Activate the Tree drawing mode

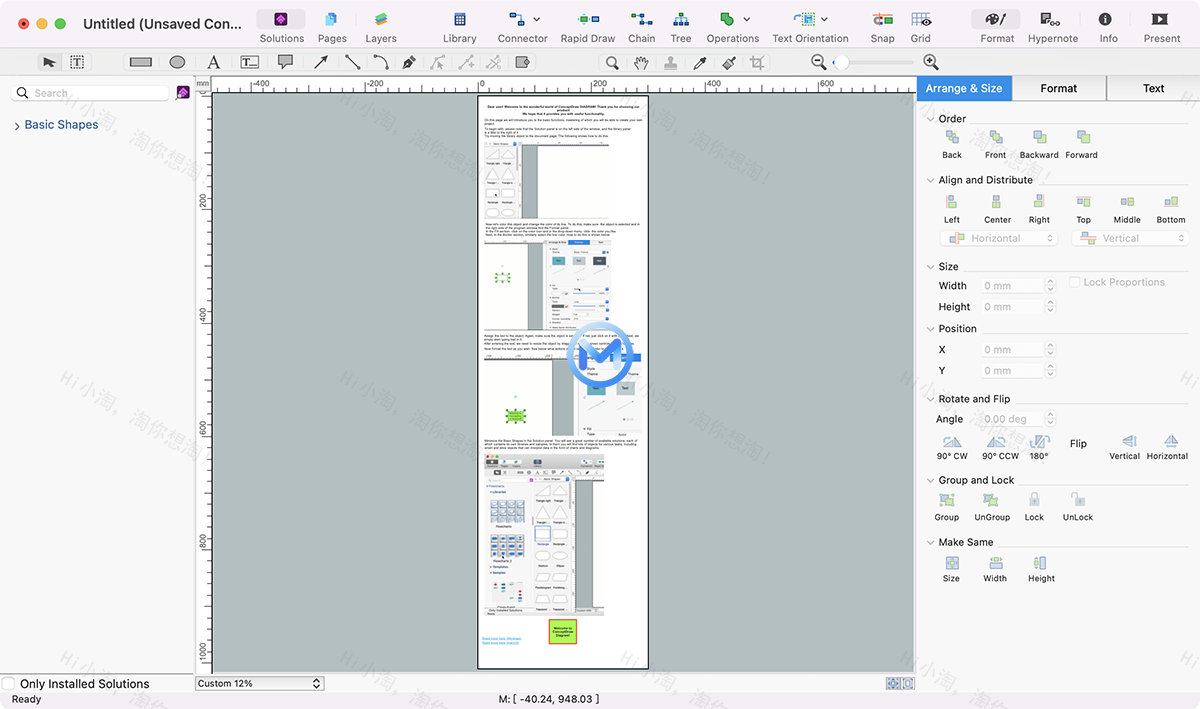tap(680, 26)
